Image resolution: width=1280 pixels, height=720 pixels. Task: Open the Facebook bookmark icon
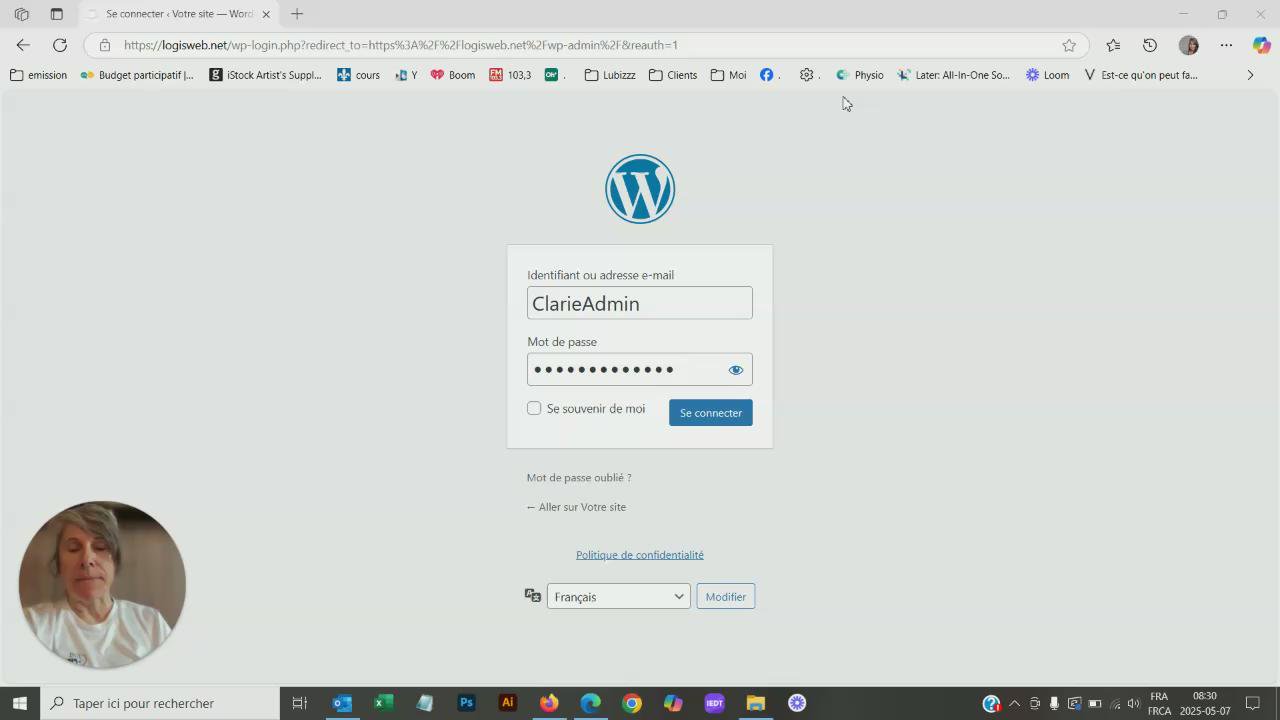[x=767, y=75]
